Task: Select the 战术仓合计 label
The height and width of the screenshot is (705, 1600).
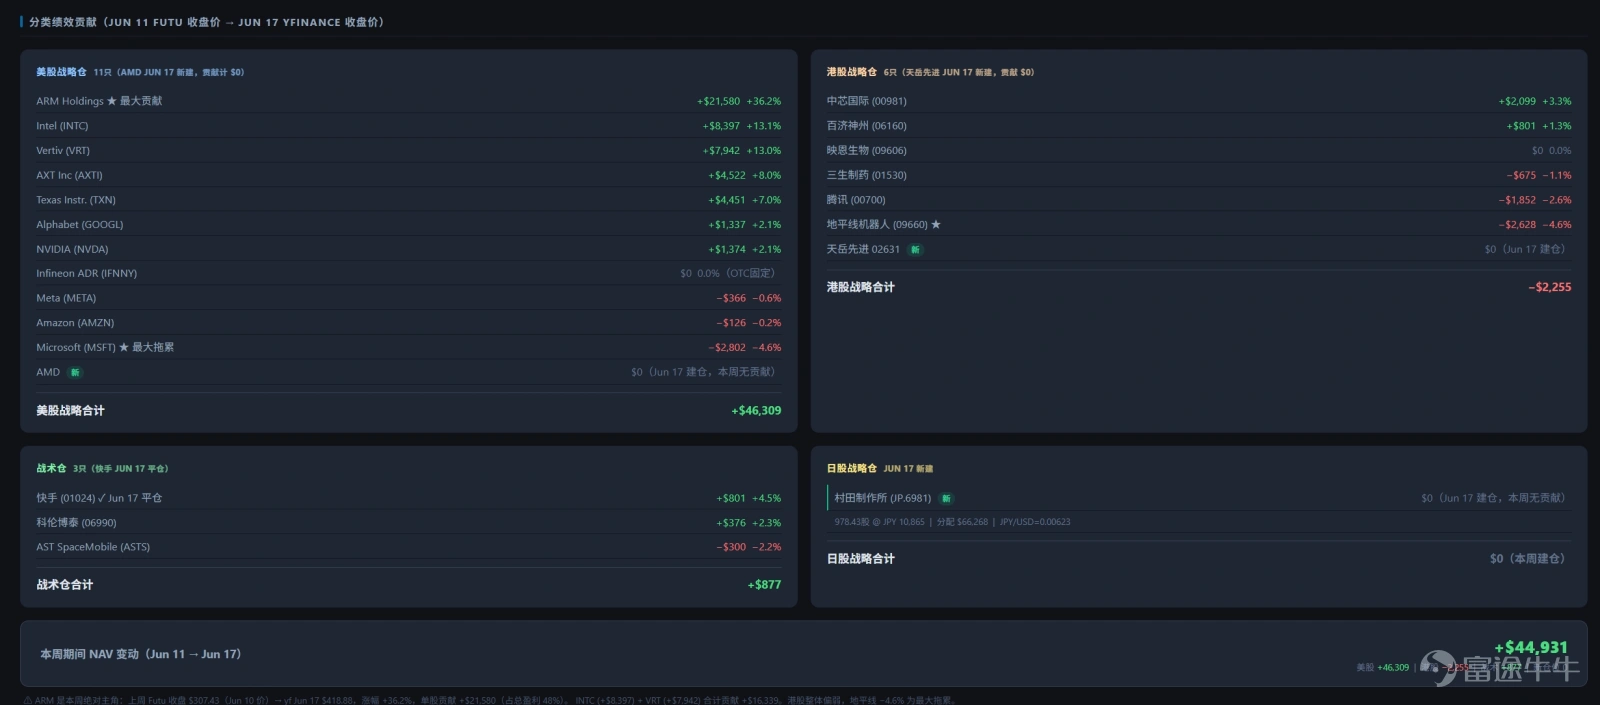Action: point(65,585)
